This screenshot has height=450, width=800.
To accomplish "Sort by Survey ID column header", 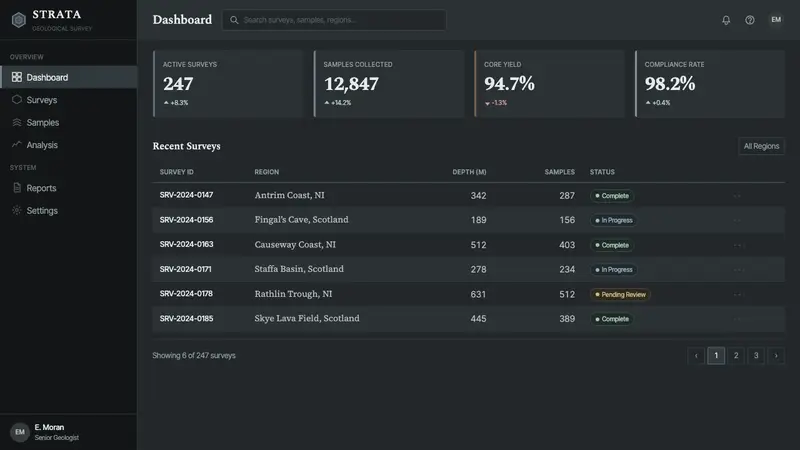I will click(177, 172).
